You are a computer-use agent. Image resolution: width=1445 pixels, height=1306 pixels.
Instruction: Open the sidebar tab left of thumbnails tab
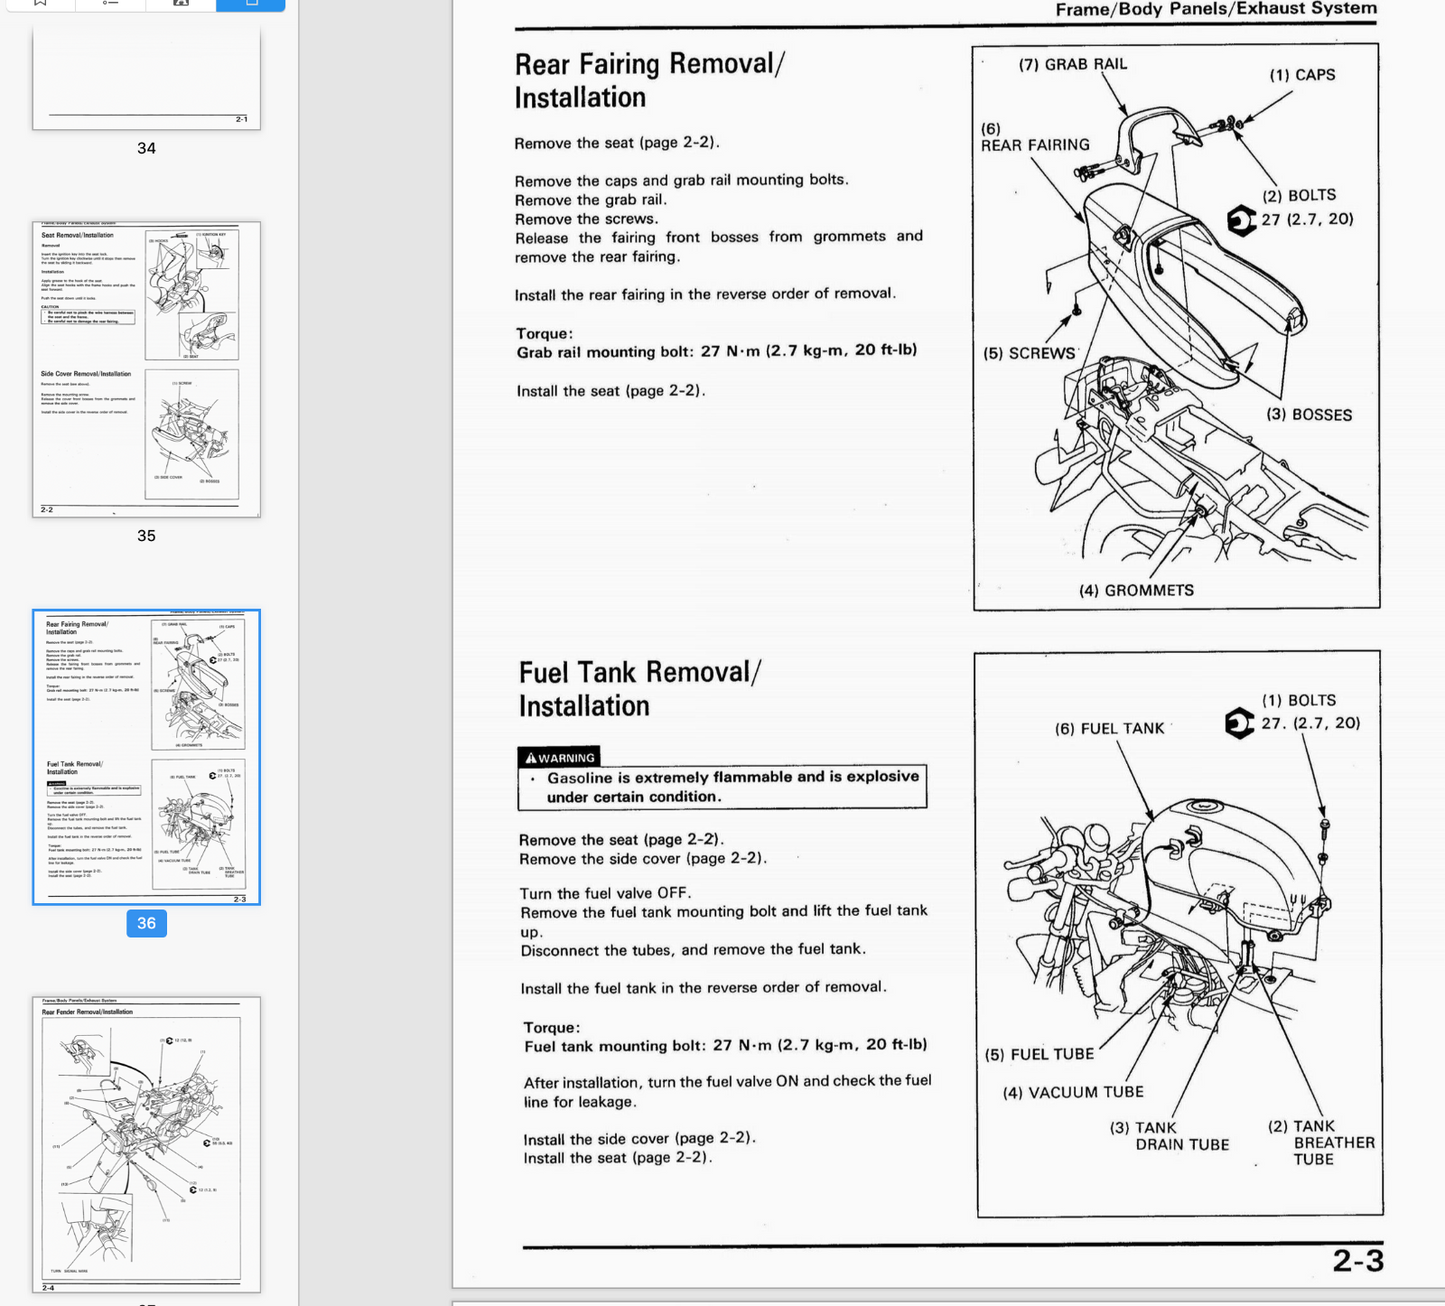click(x=181, y=3)
